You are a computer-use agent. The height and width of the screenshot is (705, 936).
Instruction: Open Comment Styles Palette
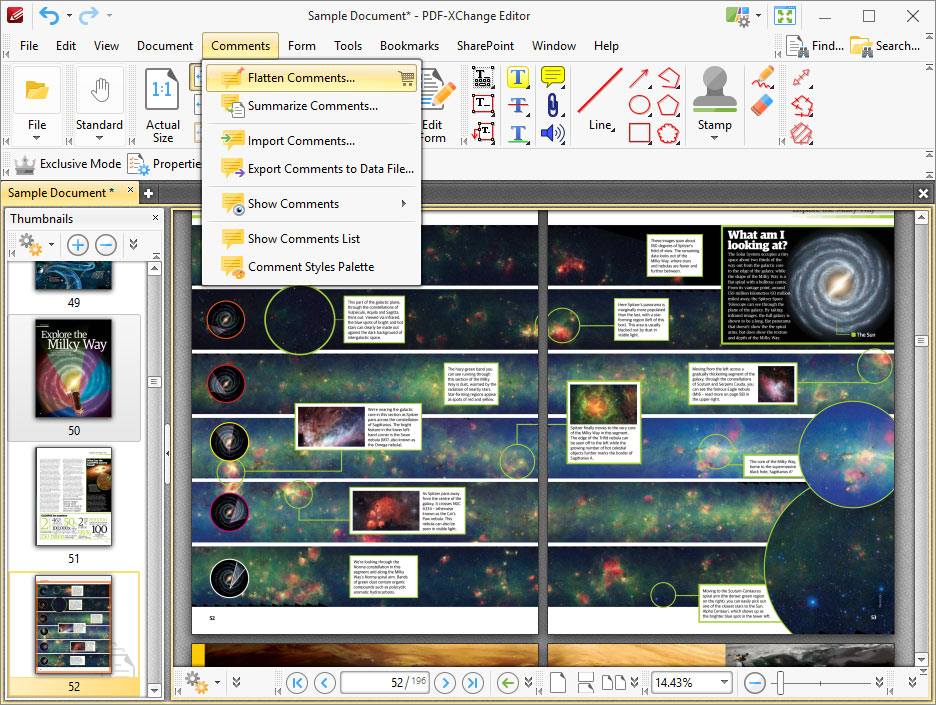pyautogui.click(x=312, y=267)
